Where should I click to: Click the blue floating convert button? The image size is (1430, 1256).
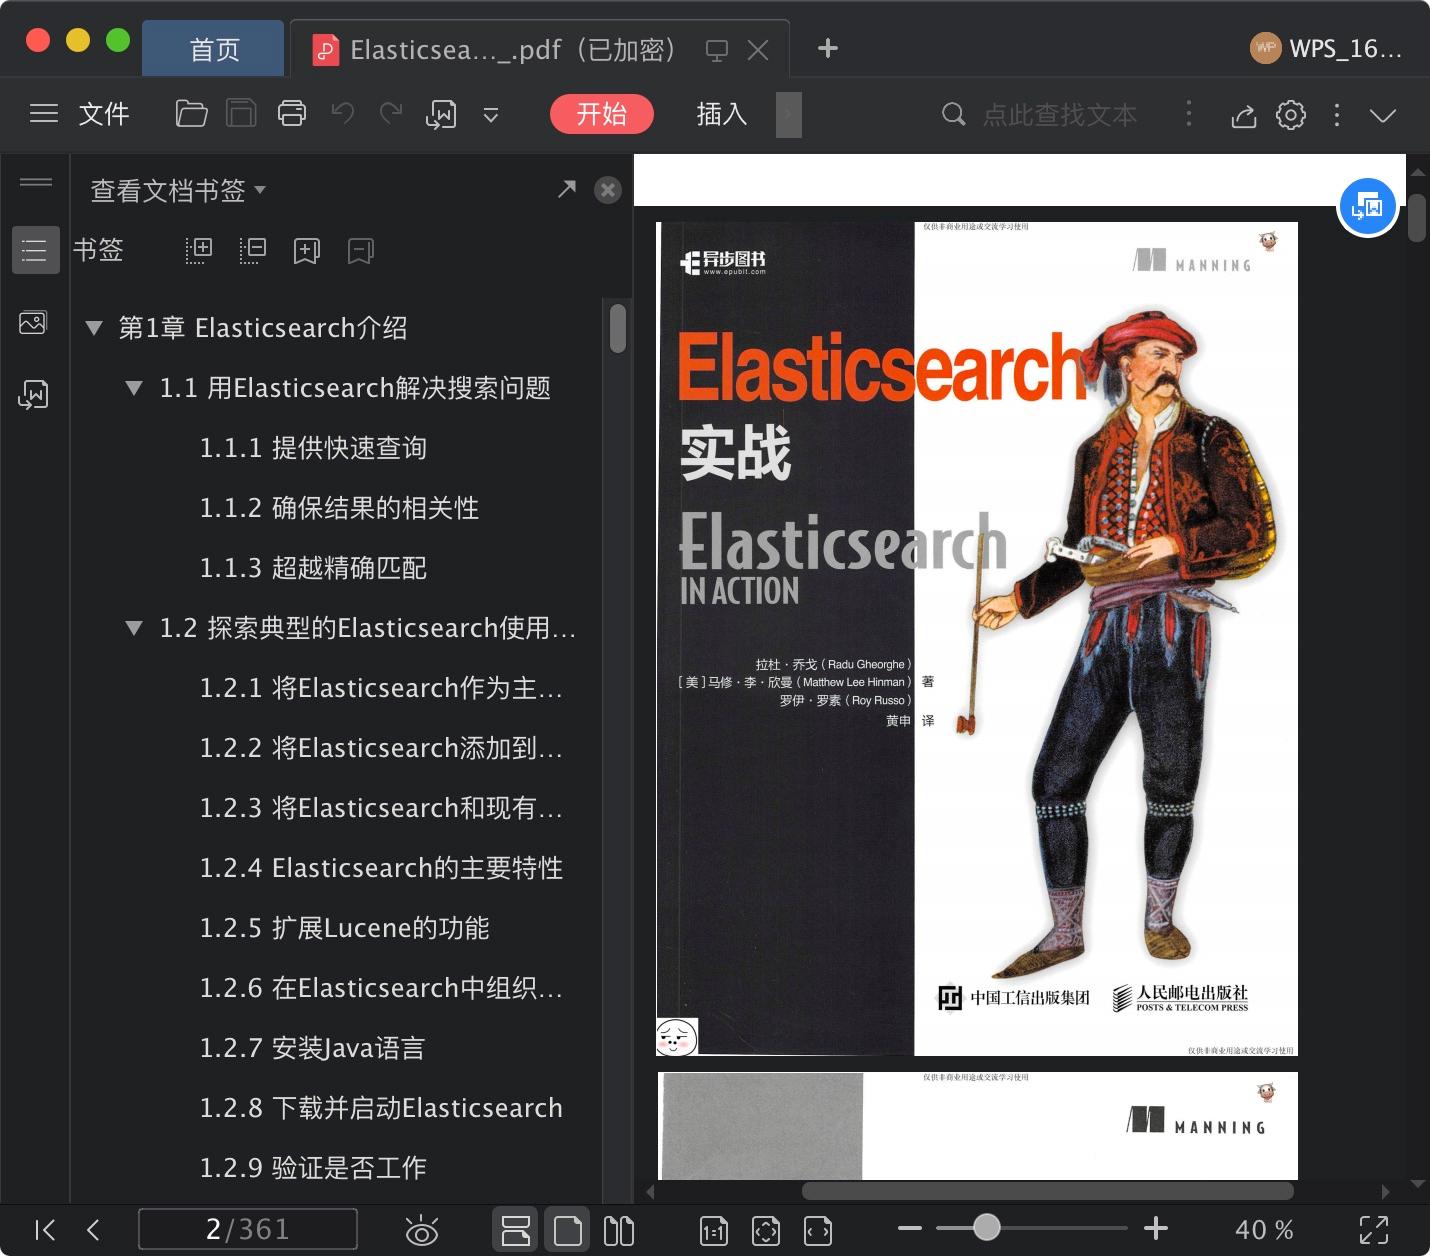pyautogui.click(x=1367, y=207)
